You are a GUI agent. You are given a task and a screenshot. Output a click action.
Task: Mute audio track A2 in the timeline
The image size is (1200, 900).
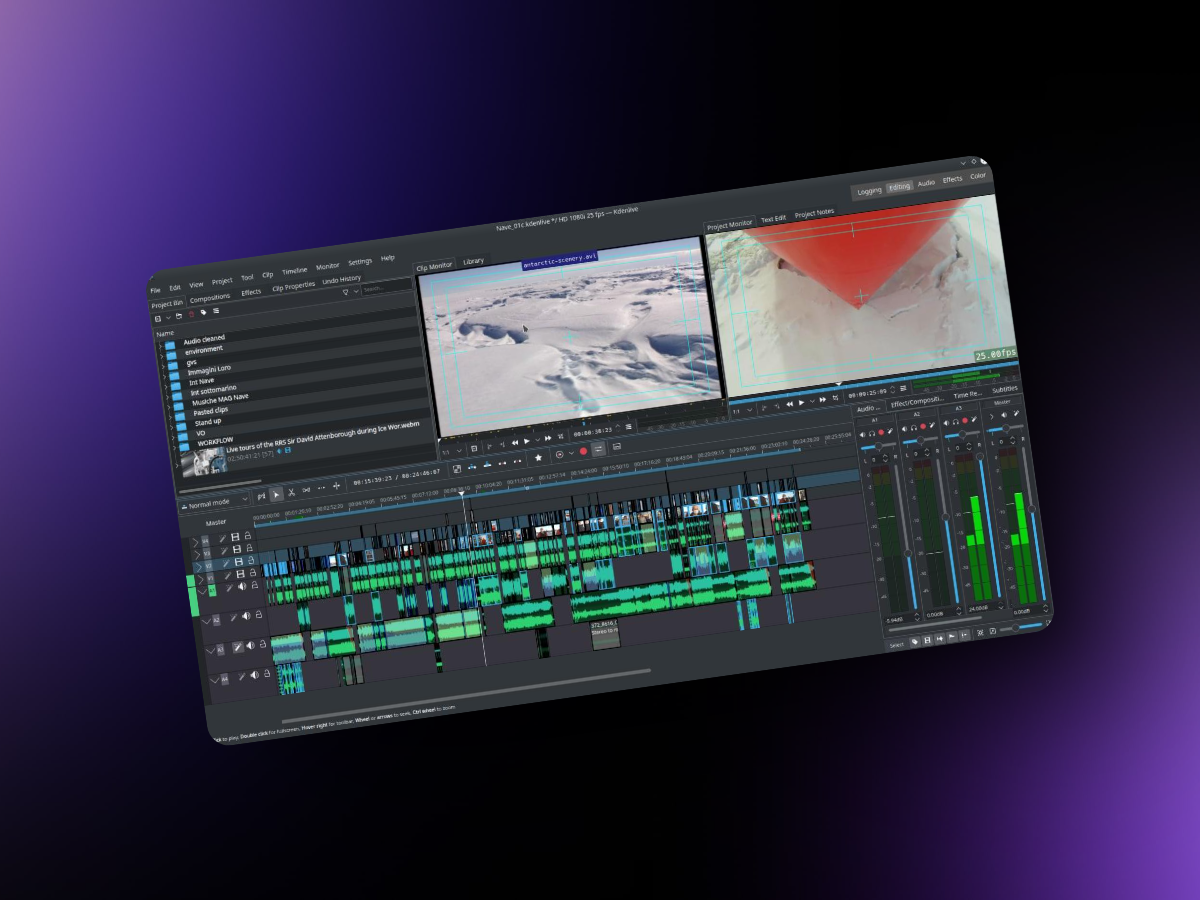pos(246,616)
